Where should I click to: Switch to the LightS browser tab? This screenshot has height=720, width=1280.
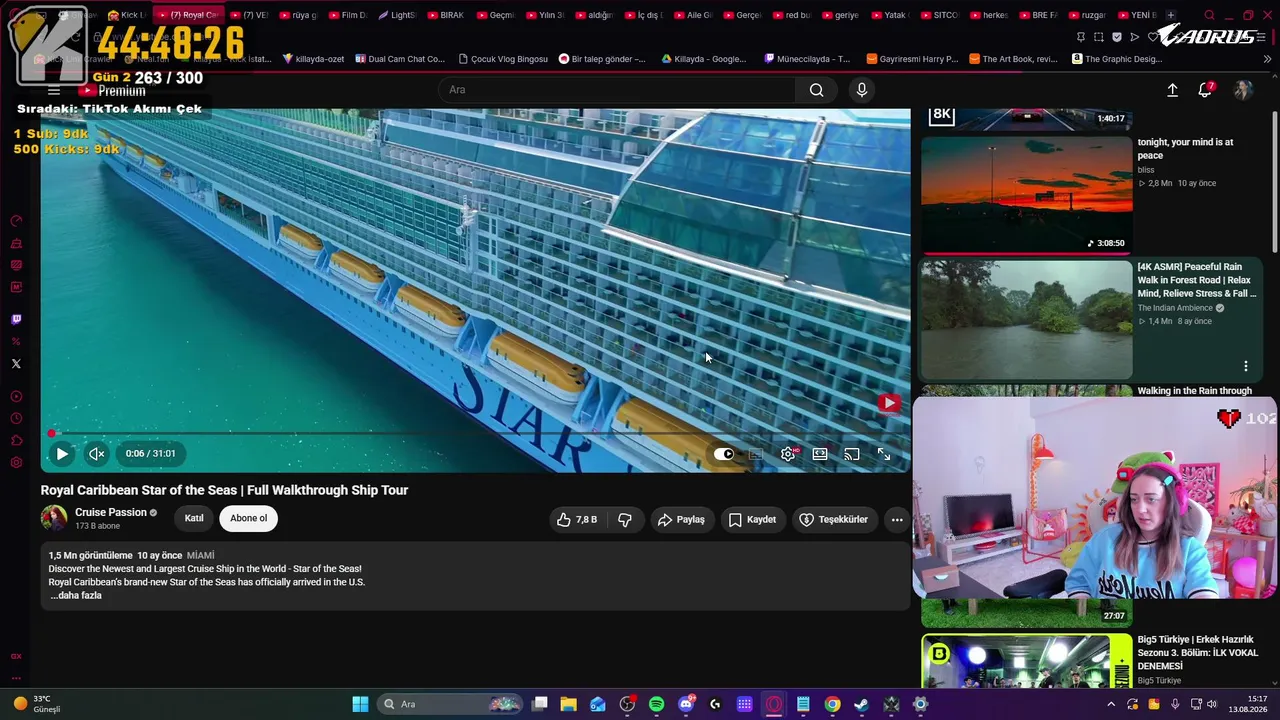coord(396,15)
